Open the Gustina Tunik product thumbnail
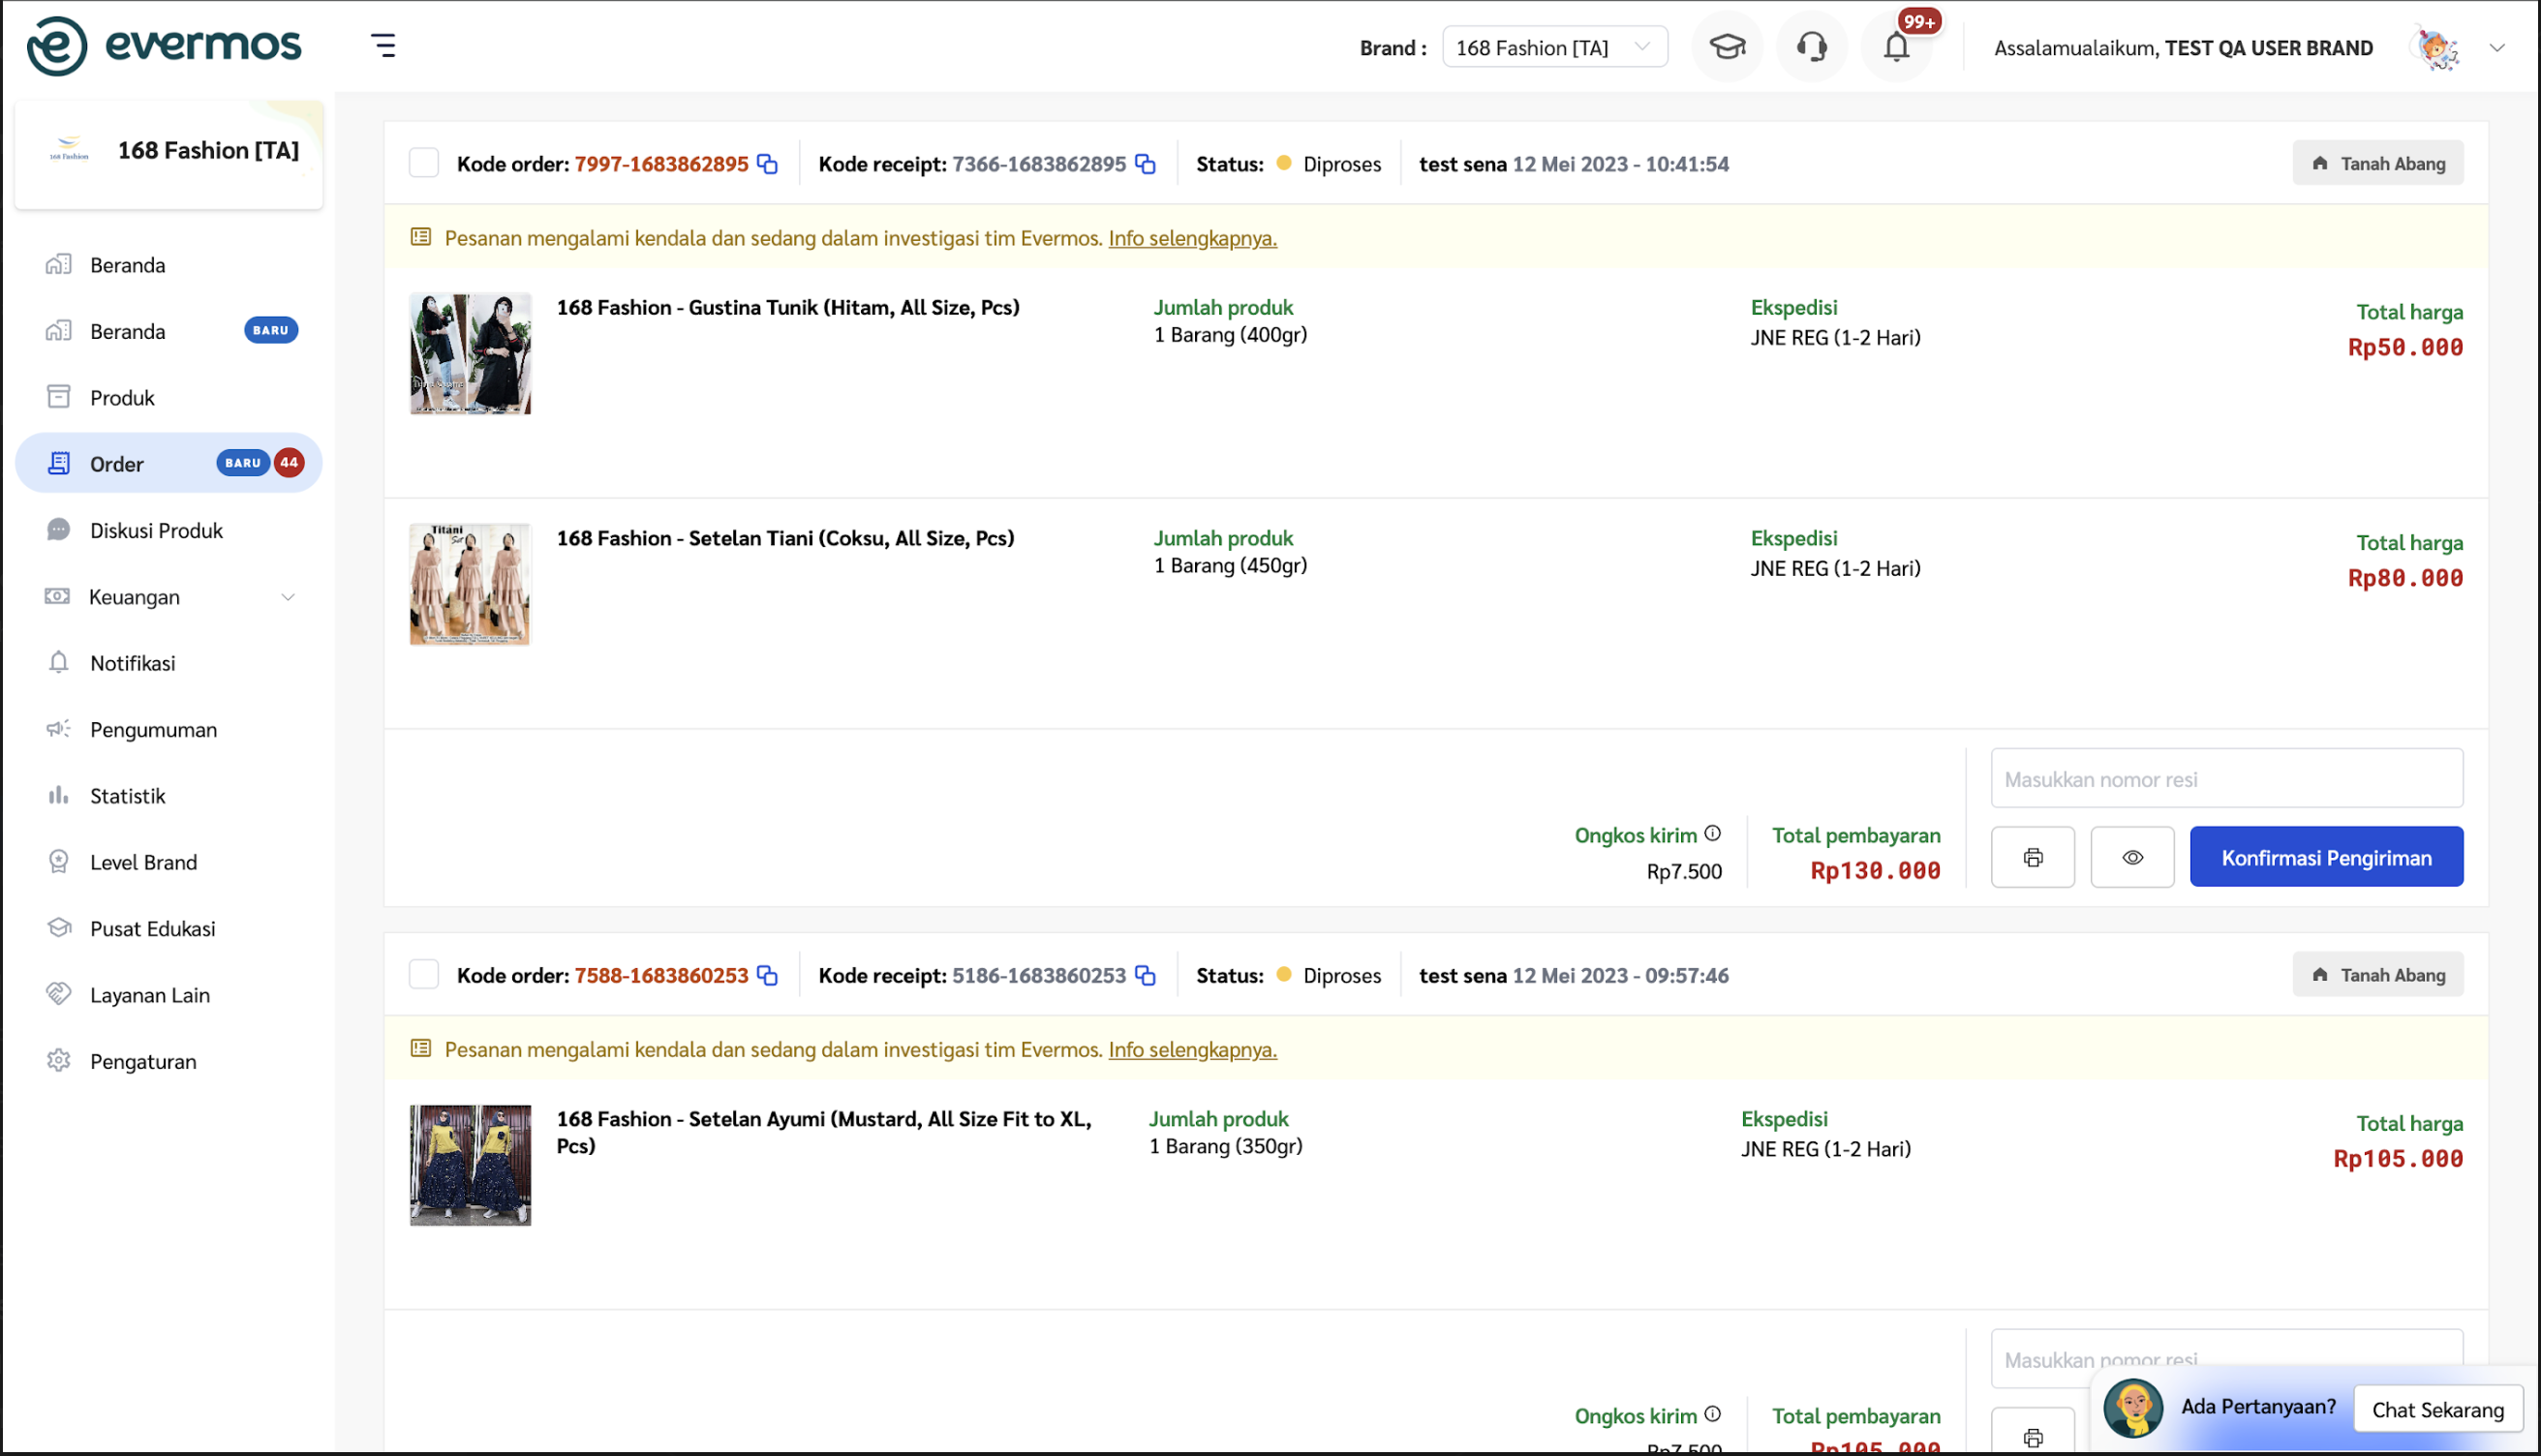The height and width of the screenshot is (1456, 2541). coord(470,354)
